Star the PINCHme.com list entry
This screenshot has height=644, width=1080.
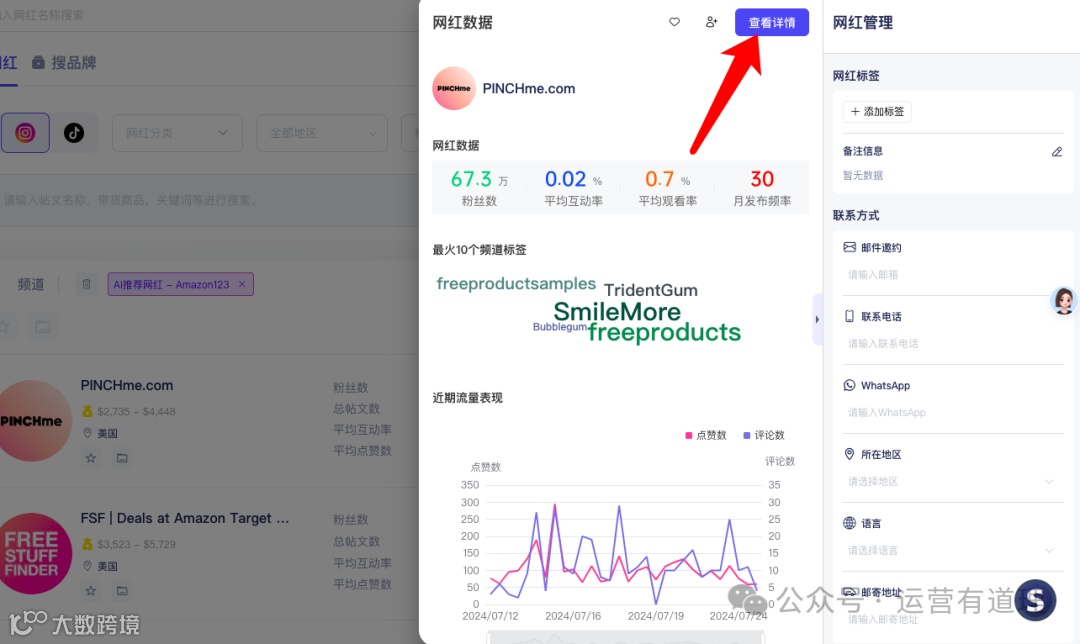(x=91, y=458)
